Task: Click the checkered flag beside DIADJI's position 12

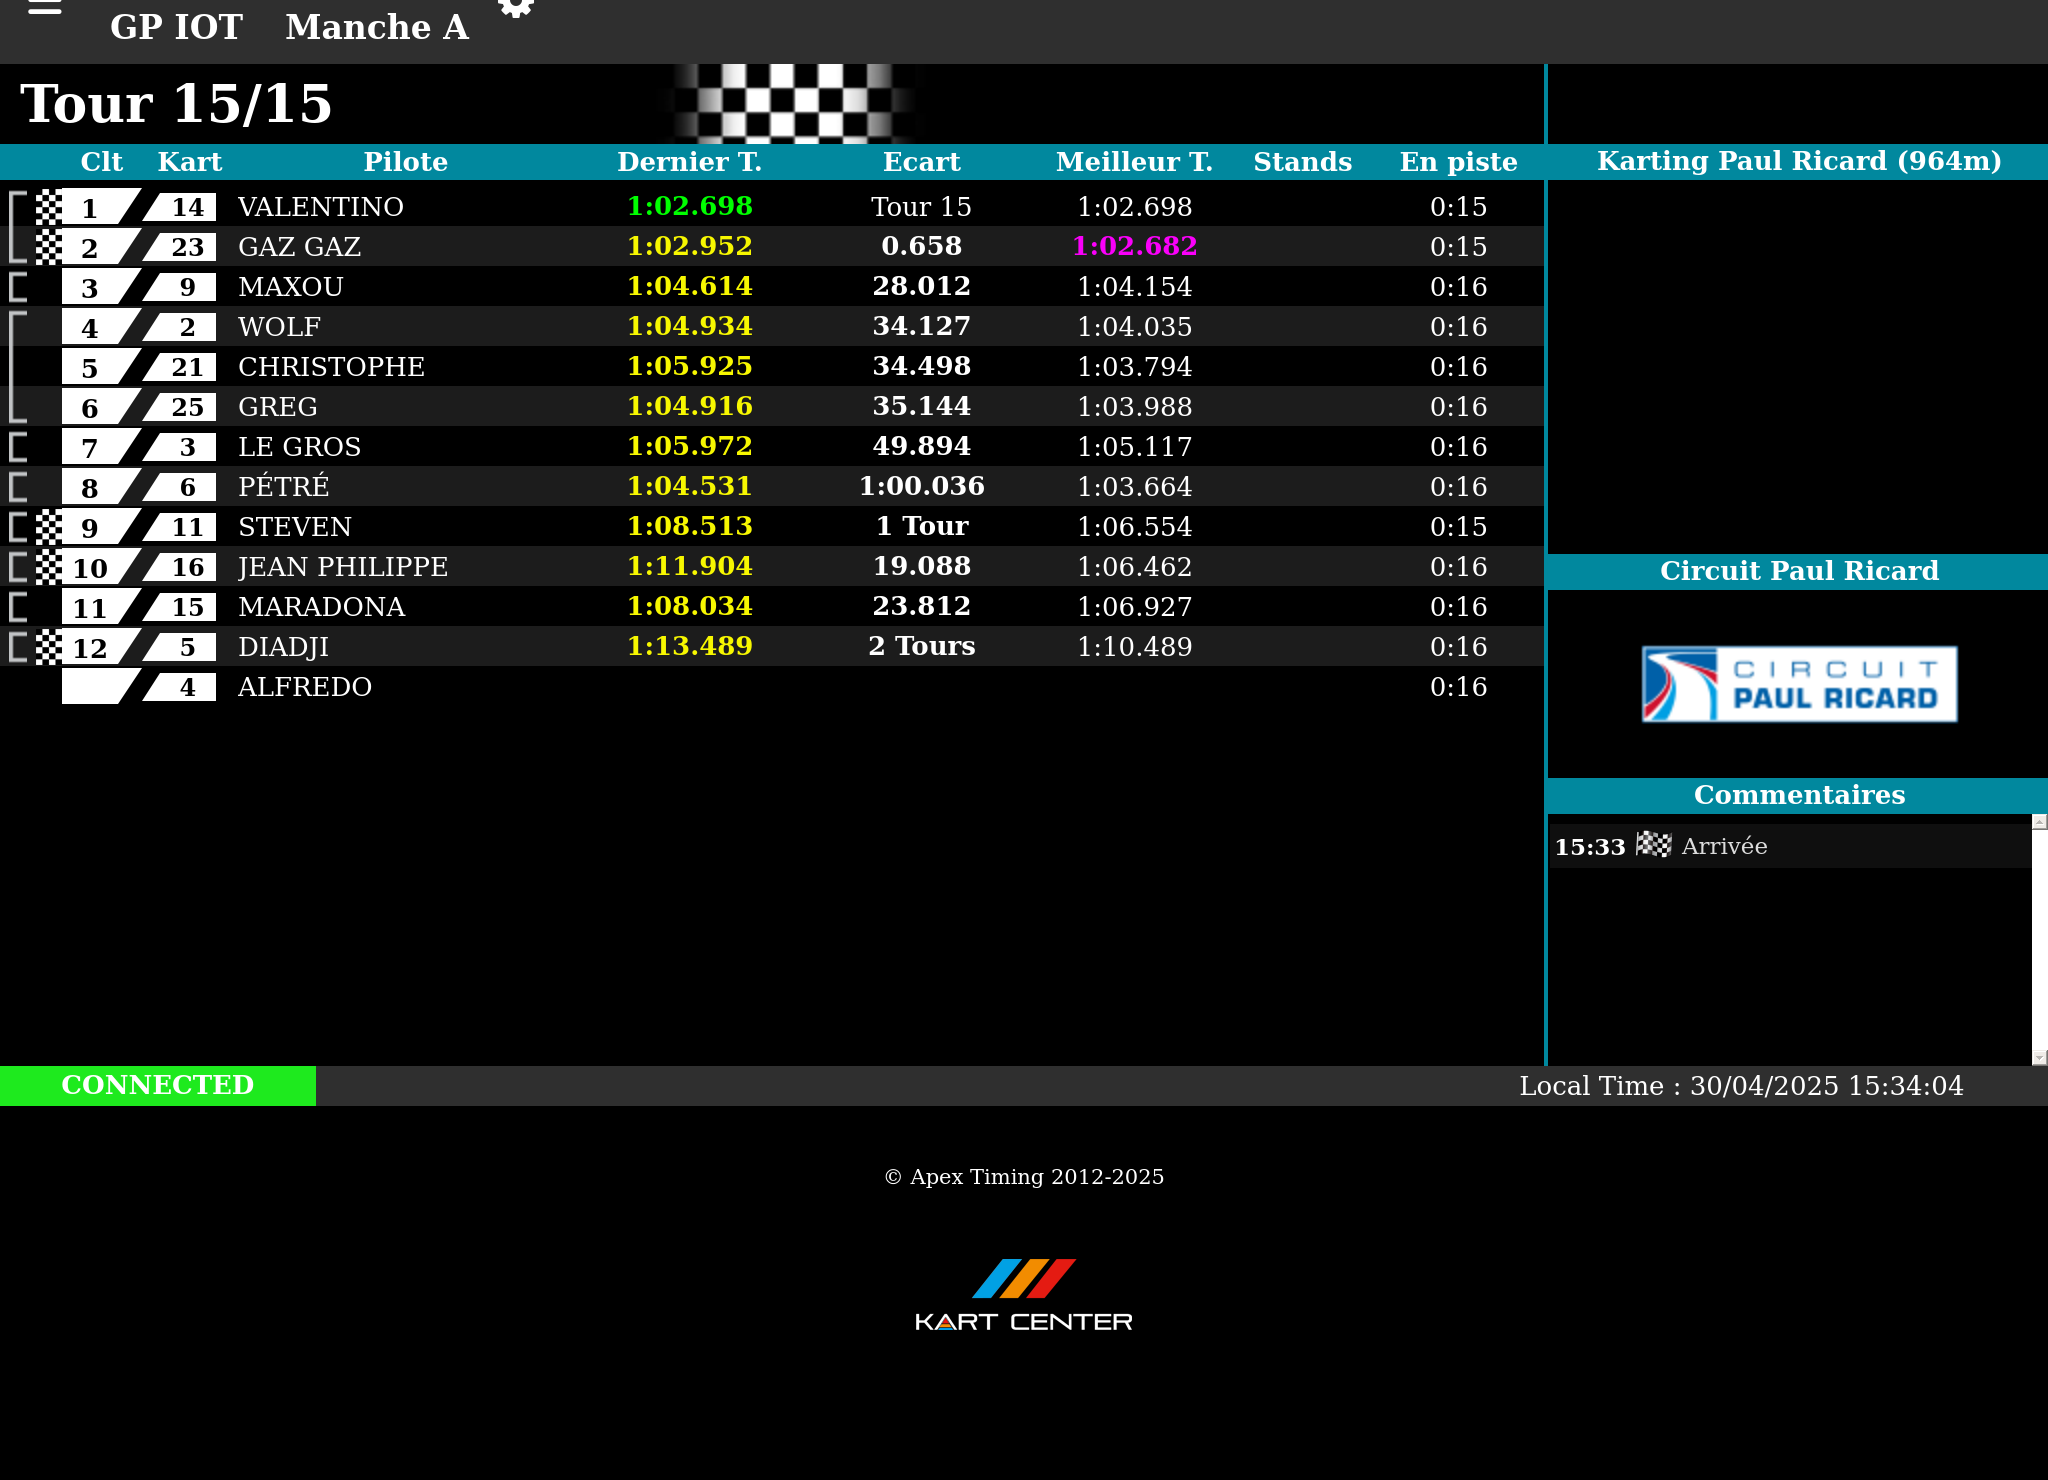Action: point(48,647)
